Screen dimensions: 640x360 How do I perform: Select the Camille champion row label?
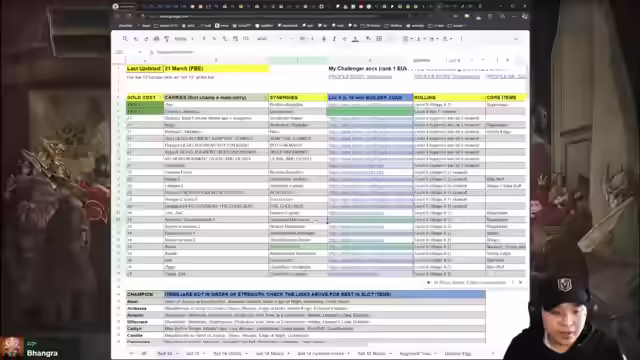click(145, 336)
